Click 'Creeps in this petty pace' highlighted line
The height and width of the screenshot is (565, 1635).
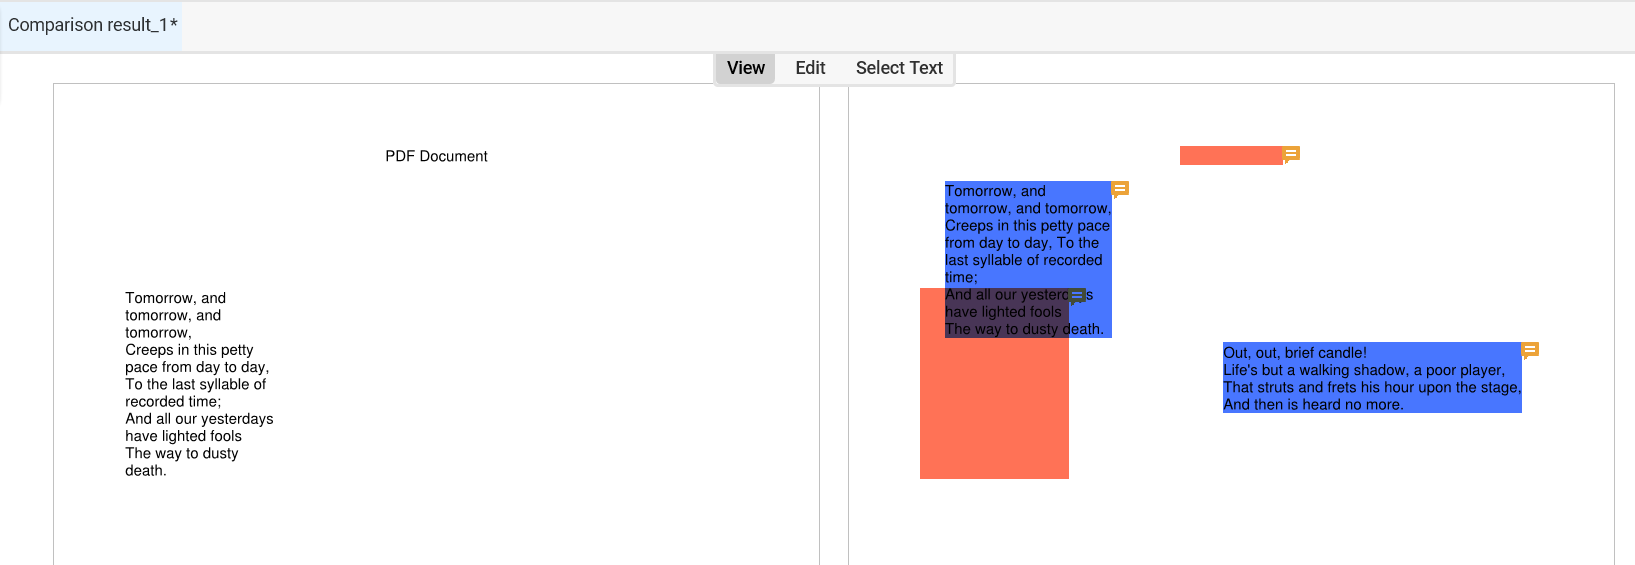pos(1027,226)
